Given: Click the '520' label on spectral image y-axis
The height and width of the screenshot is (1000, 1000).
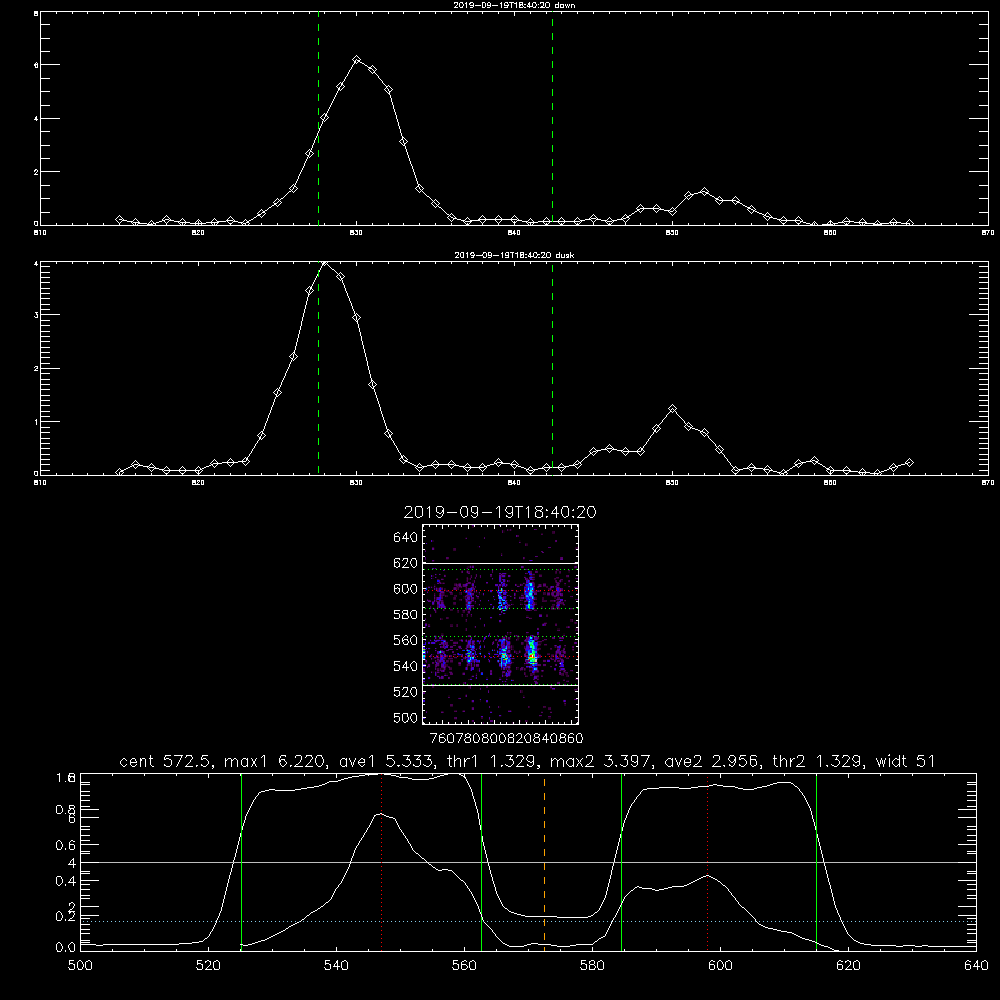Looking at the screenshot, I should click(406, 692).
